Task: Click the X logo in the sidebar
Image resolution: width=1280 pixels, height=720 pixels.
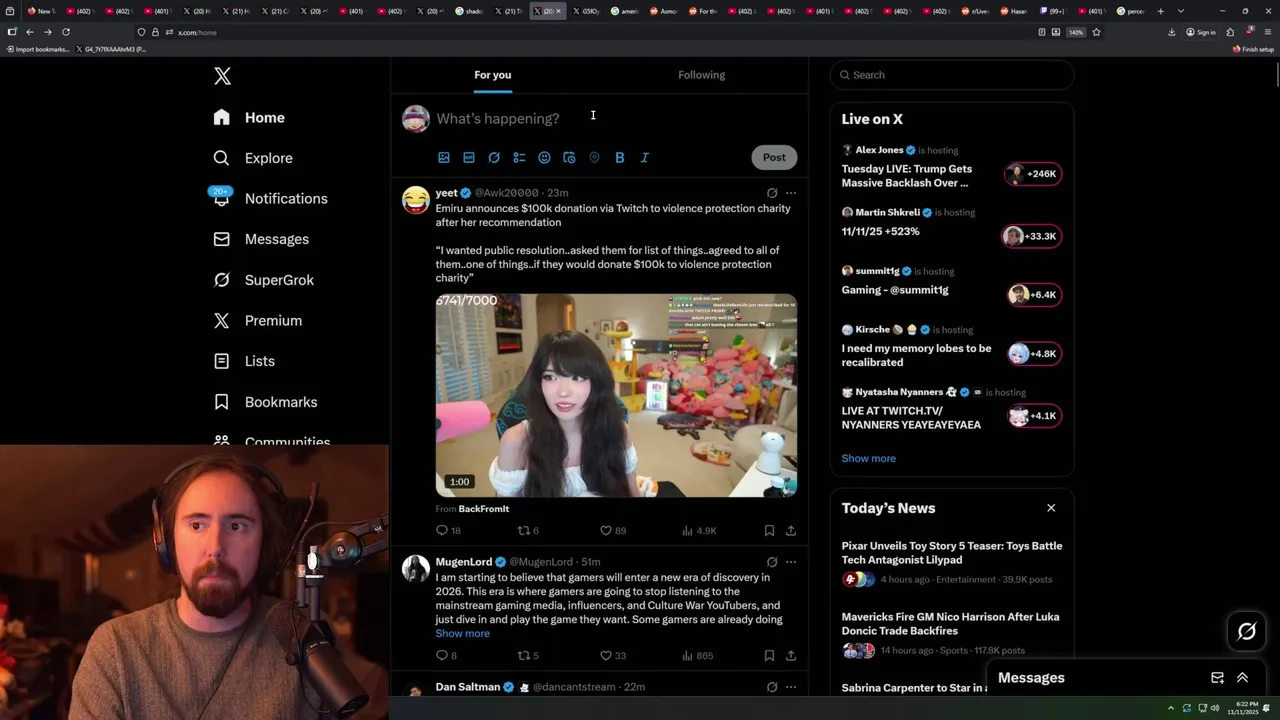Action: tap(222, 76)
